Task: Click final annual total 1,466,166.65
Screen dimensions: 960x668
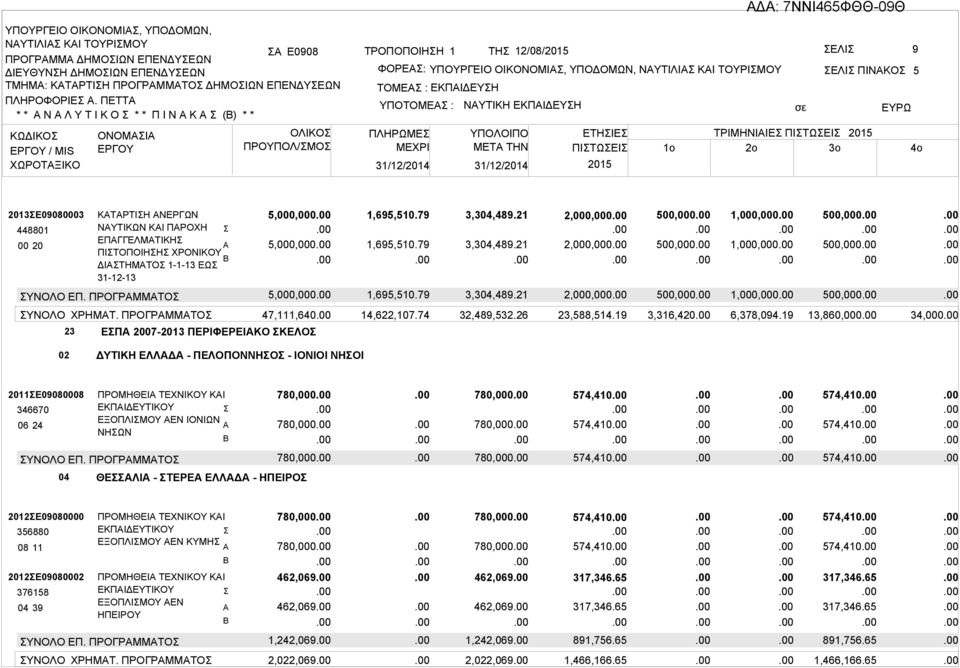Action: pos(595,661)
